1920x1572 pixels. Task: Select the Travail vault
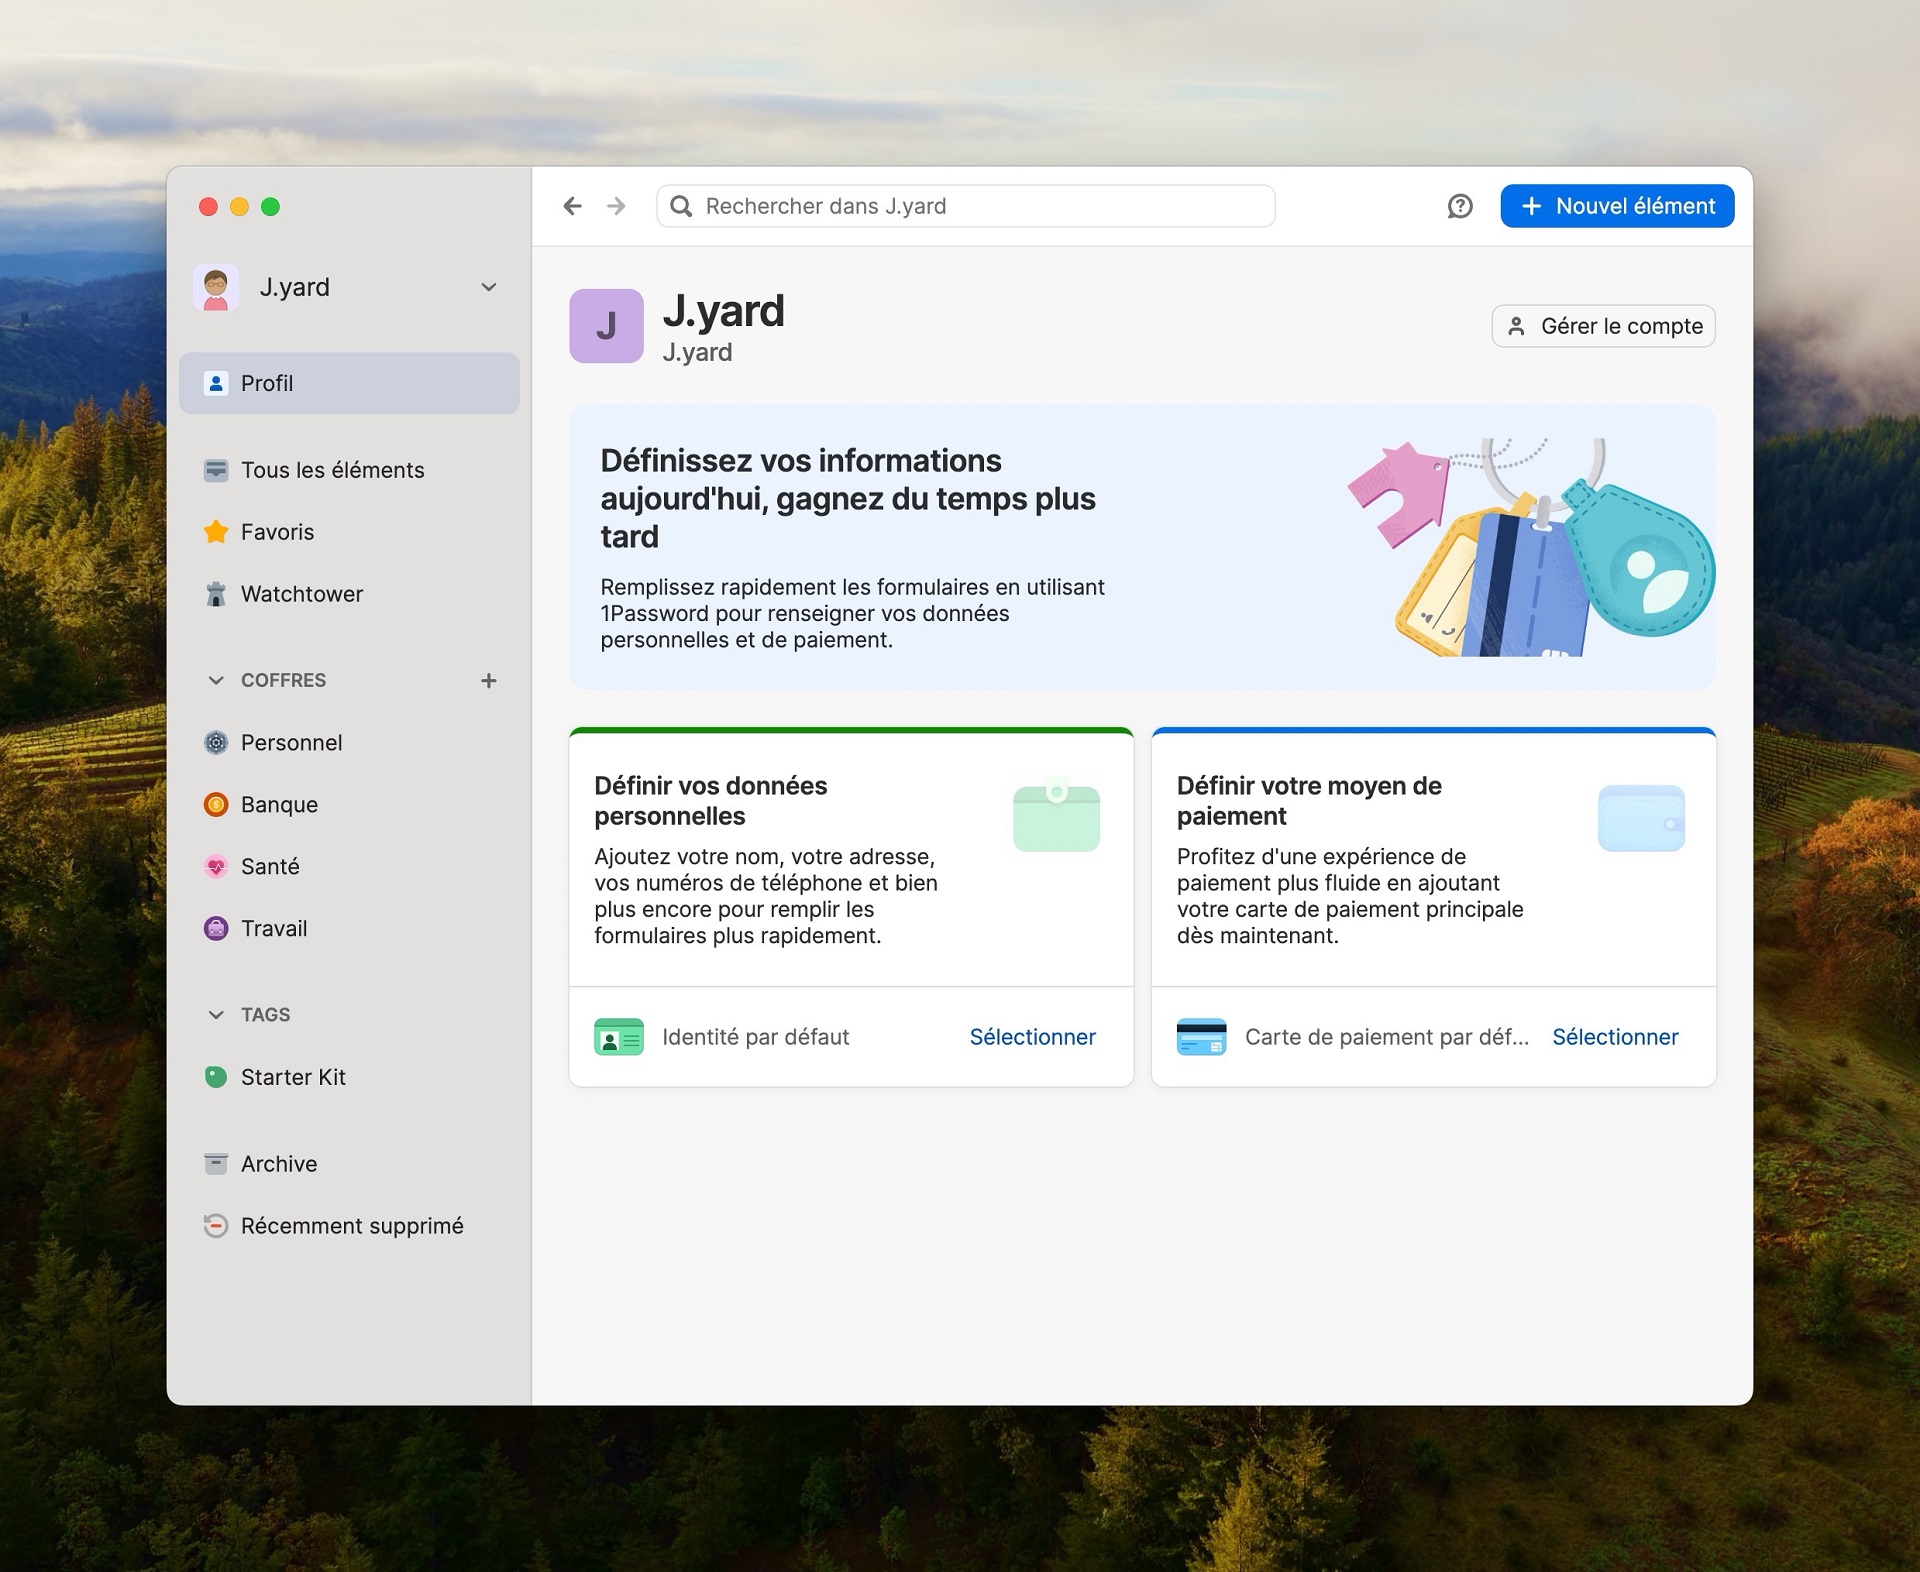(349, 929)
